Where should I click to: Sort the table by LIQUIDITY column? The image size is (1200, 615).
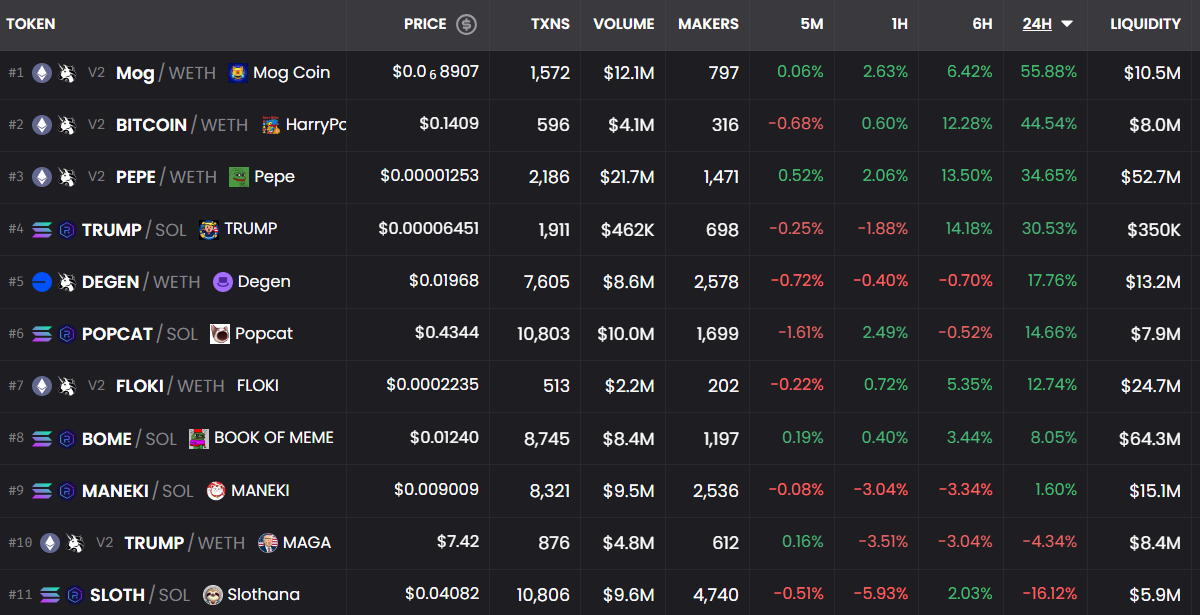pyautogui.click(x=1145, y=24)
